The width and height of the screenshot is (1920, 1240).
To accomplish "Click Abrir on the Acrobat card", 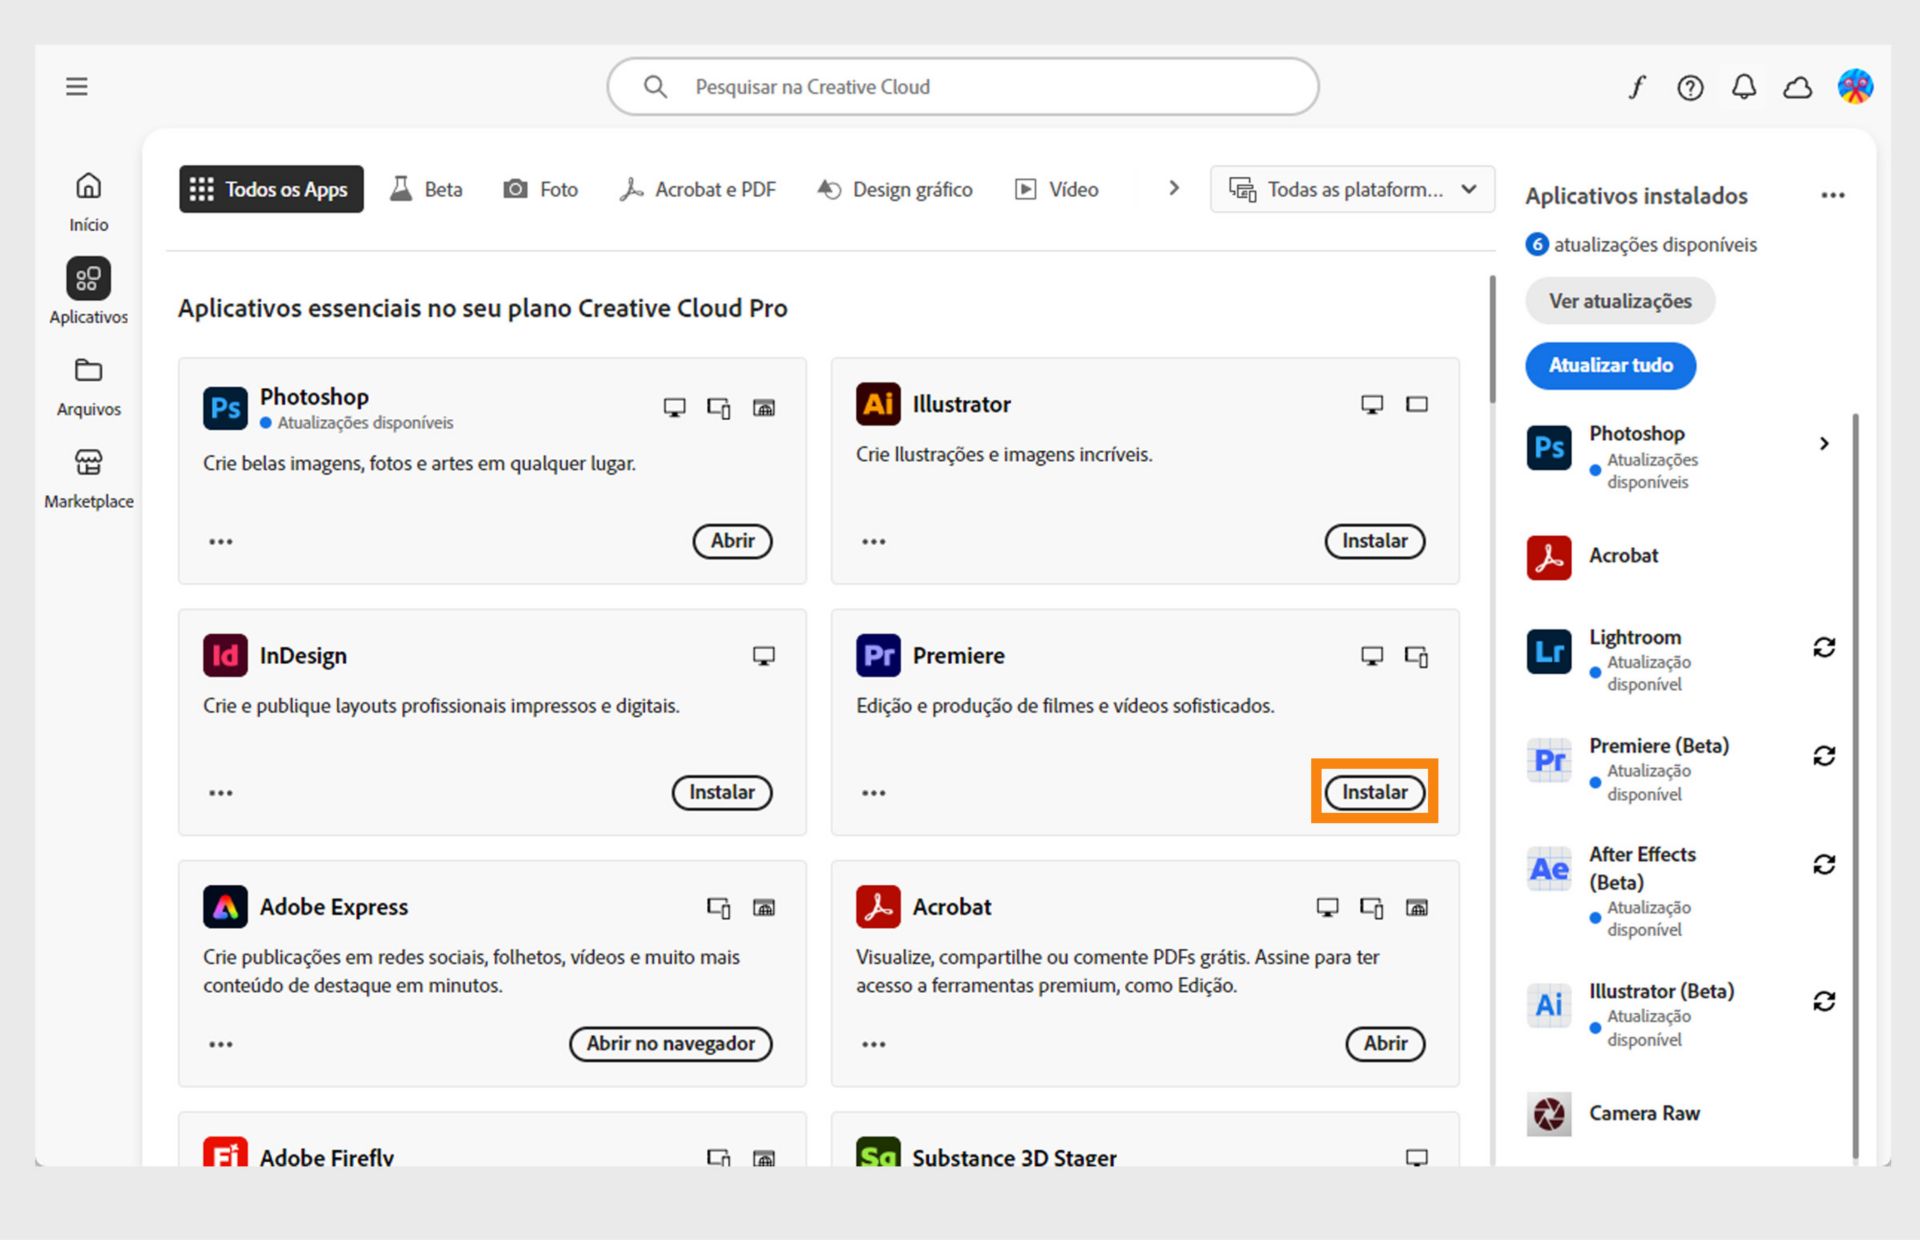I will [1386, 1043].
